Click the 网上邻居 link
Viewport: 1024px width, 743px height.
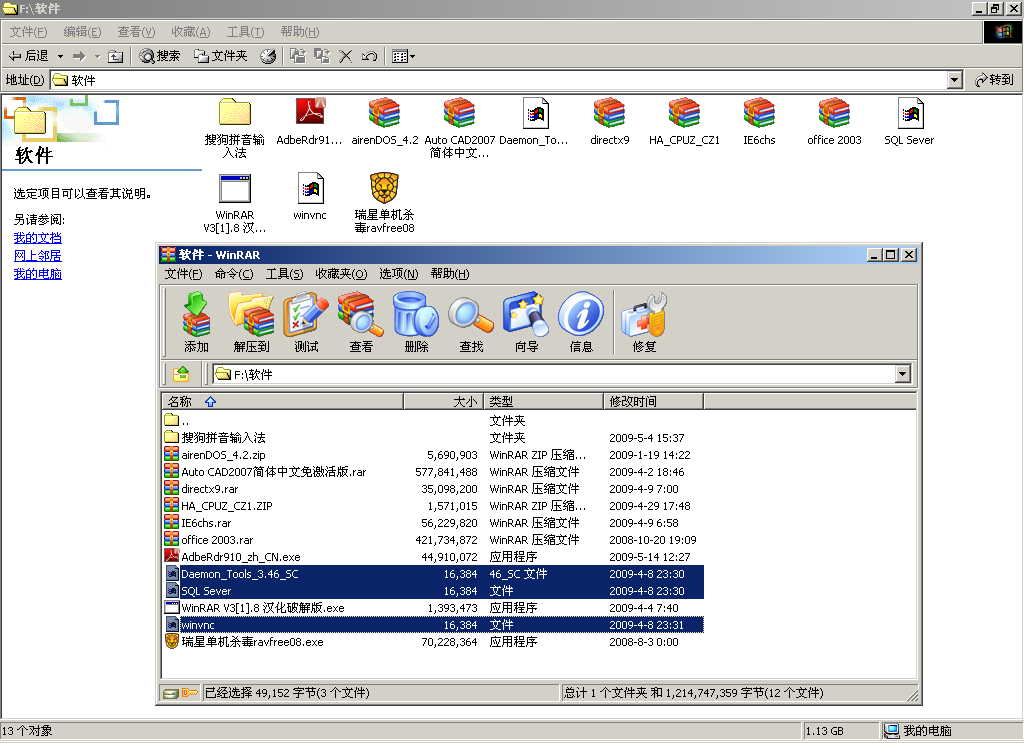click(37, 255)
